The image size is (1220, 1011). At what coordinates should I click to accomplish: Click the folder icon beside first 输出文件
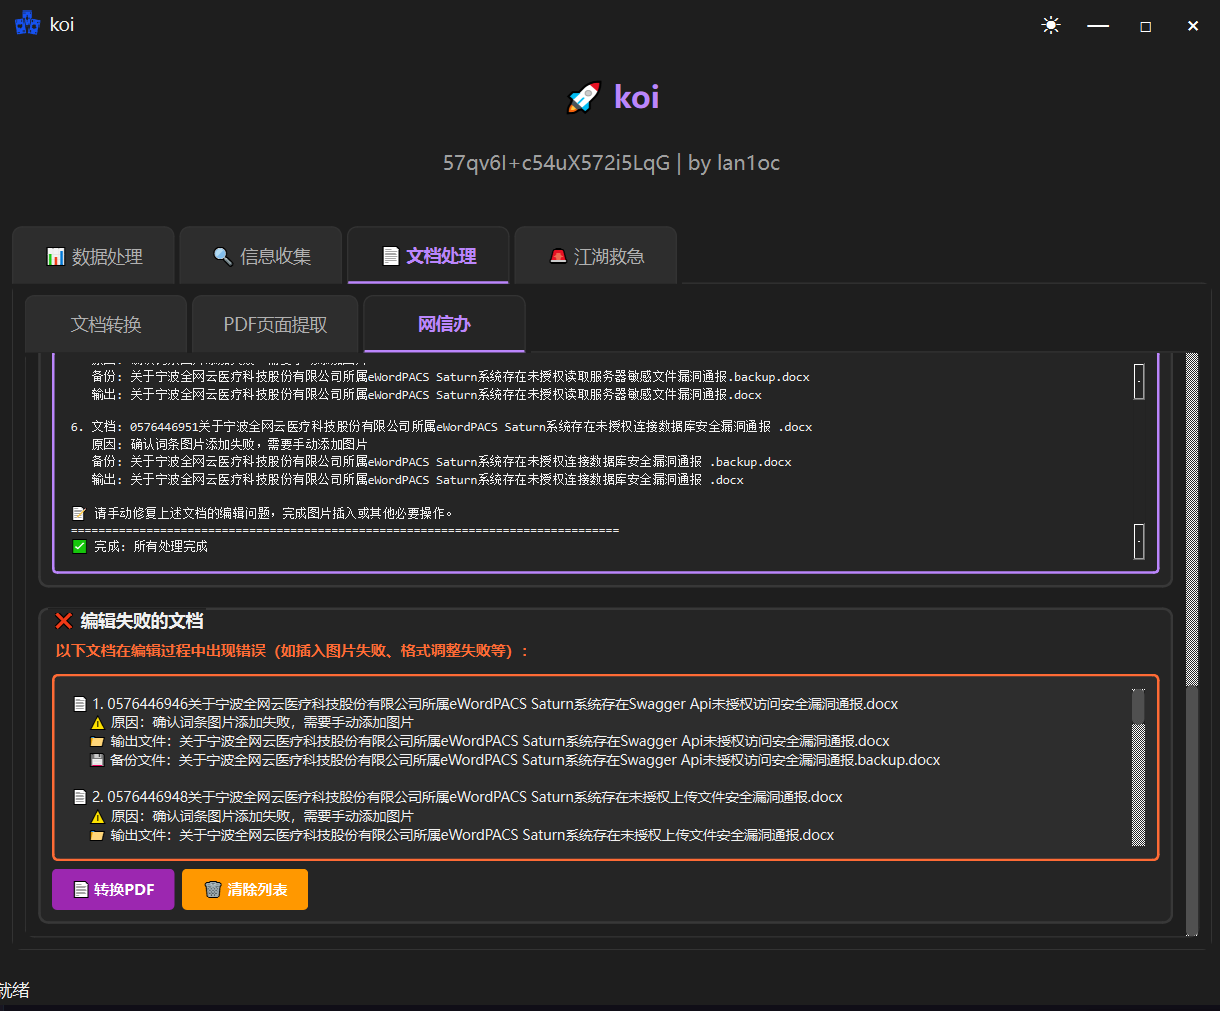click(x=97, y=742)
